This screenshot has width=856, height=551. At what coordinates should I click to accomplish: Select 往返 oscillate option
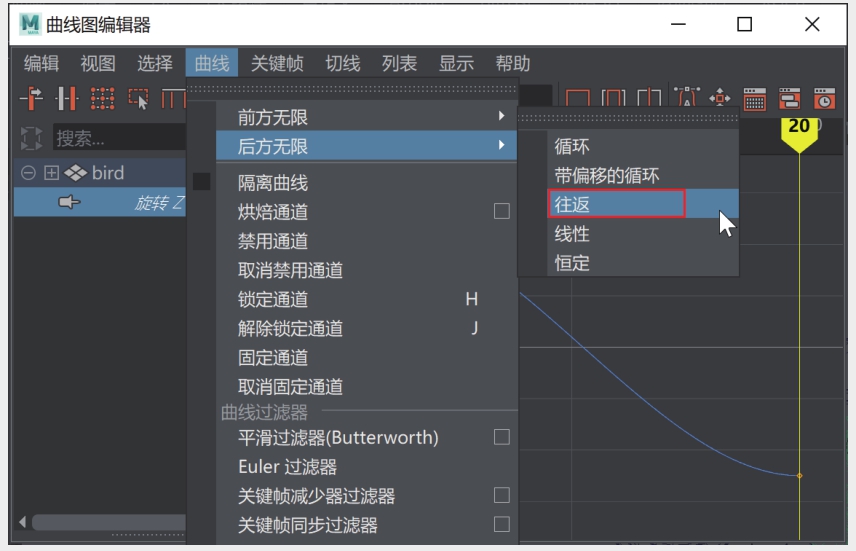[x=643, y=204]
